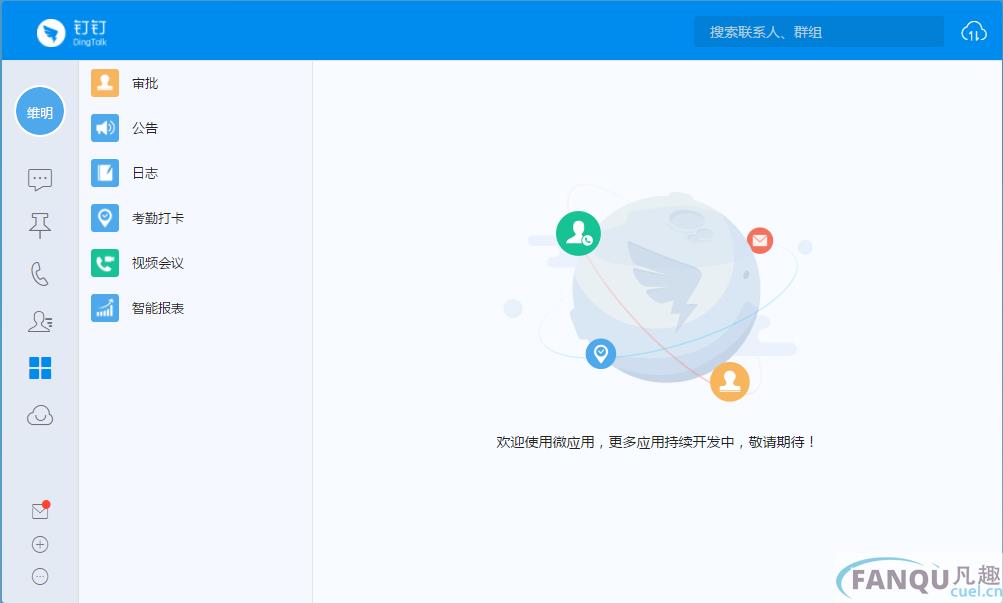Open the more options ellipsis circle icon
1003x603 pixels.
(40, 576)
